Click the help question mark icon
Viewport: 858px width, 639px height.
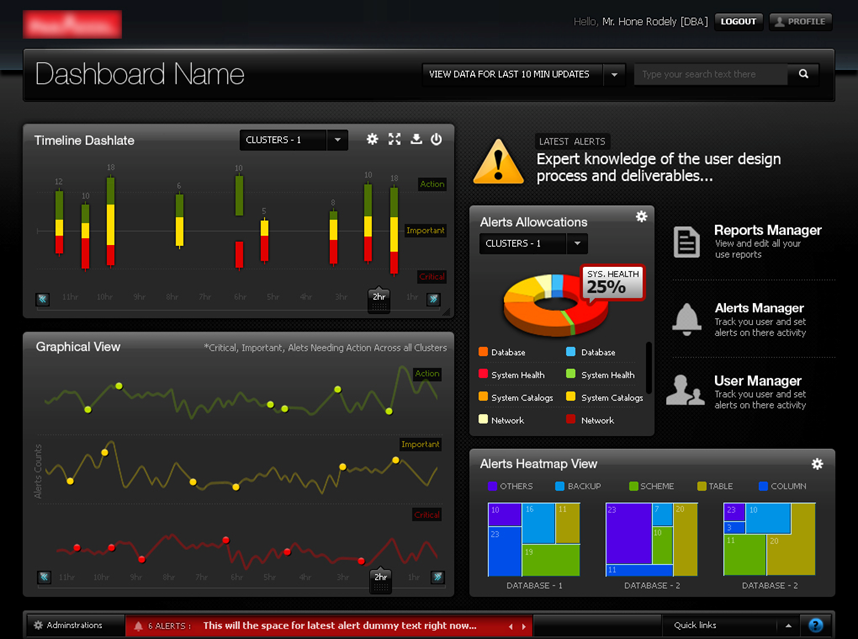coord(816,625)
